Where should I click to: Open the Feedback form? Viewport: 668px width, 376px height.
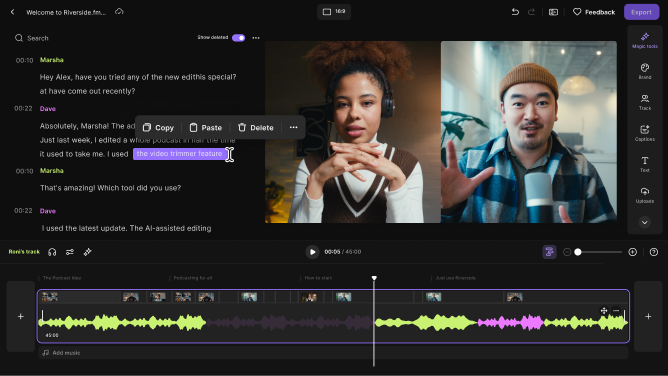tap(594, 12)
